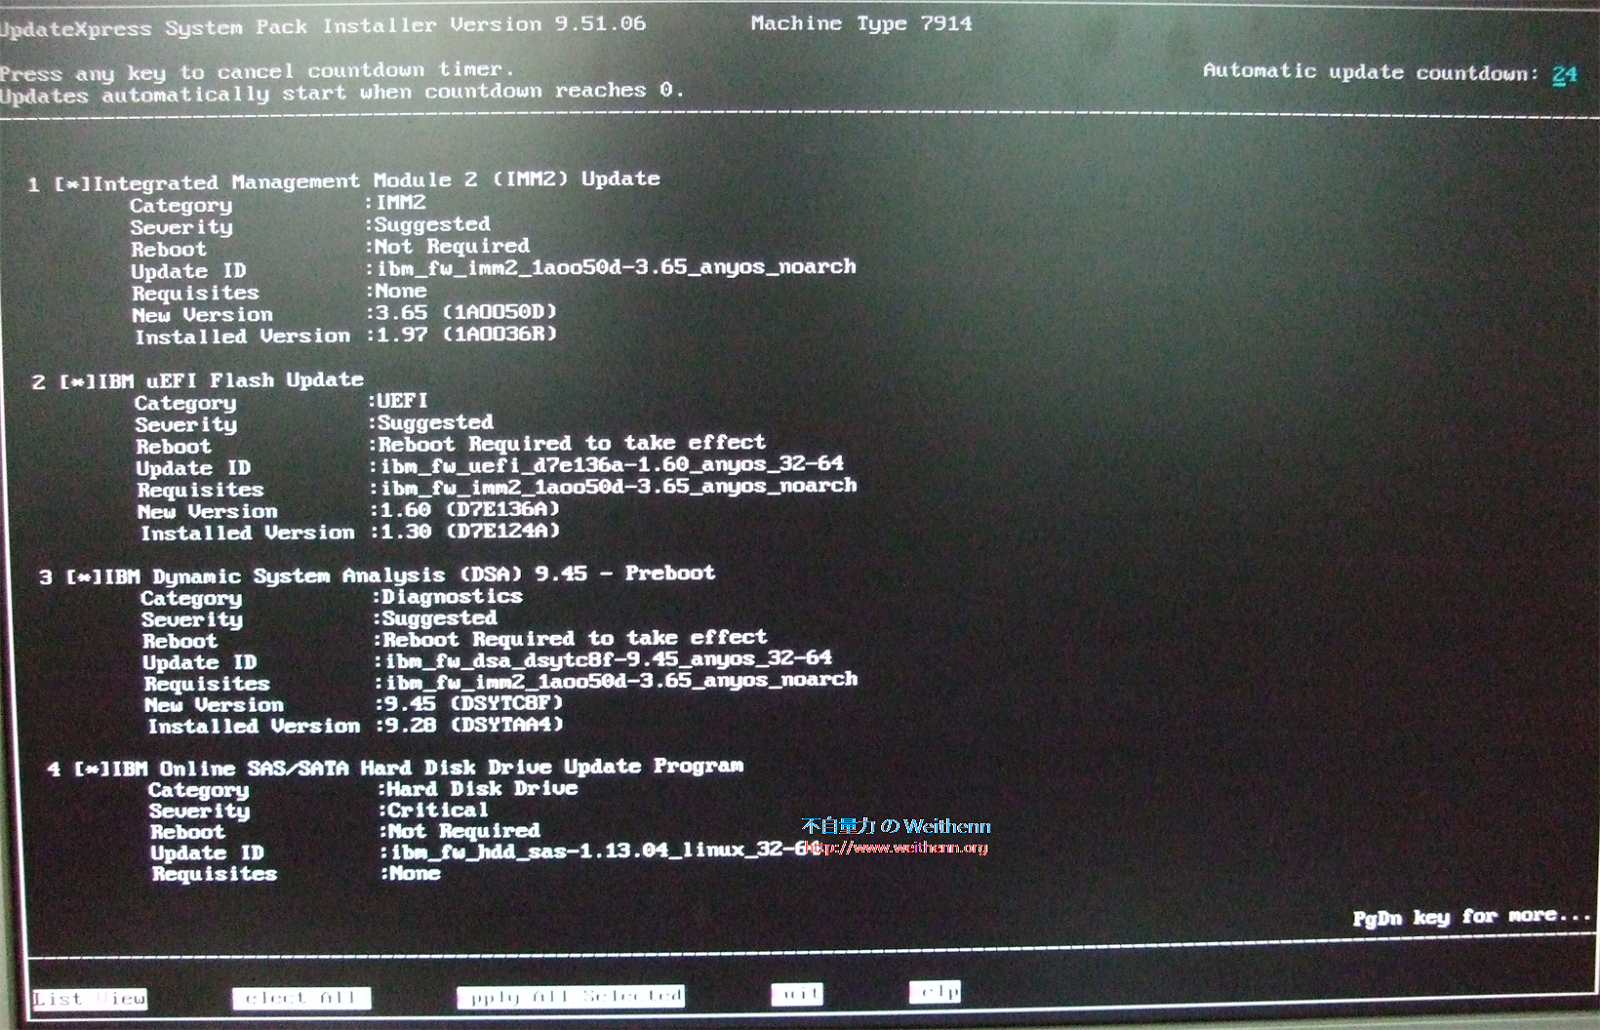Viewport: 1600px width, 1030px height.
Task: Click the Category value "IMM2"
Action: tap(401, 202)
